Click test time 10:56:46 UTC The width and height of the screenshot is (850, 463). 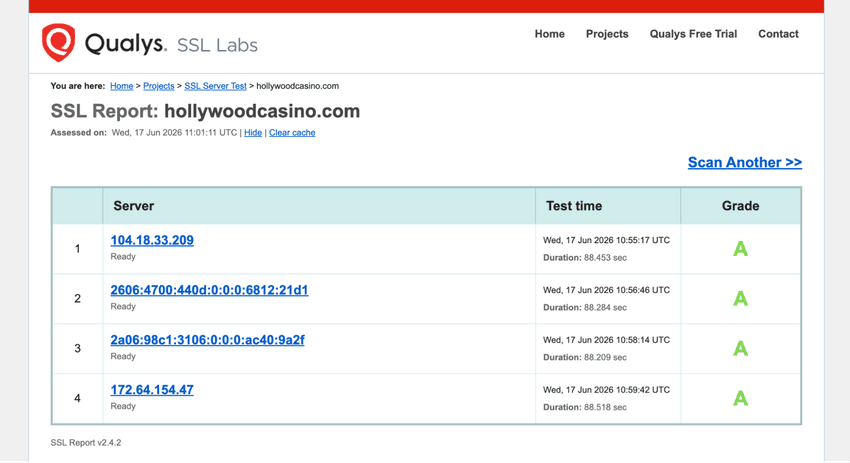click(x=607, y=290)
